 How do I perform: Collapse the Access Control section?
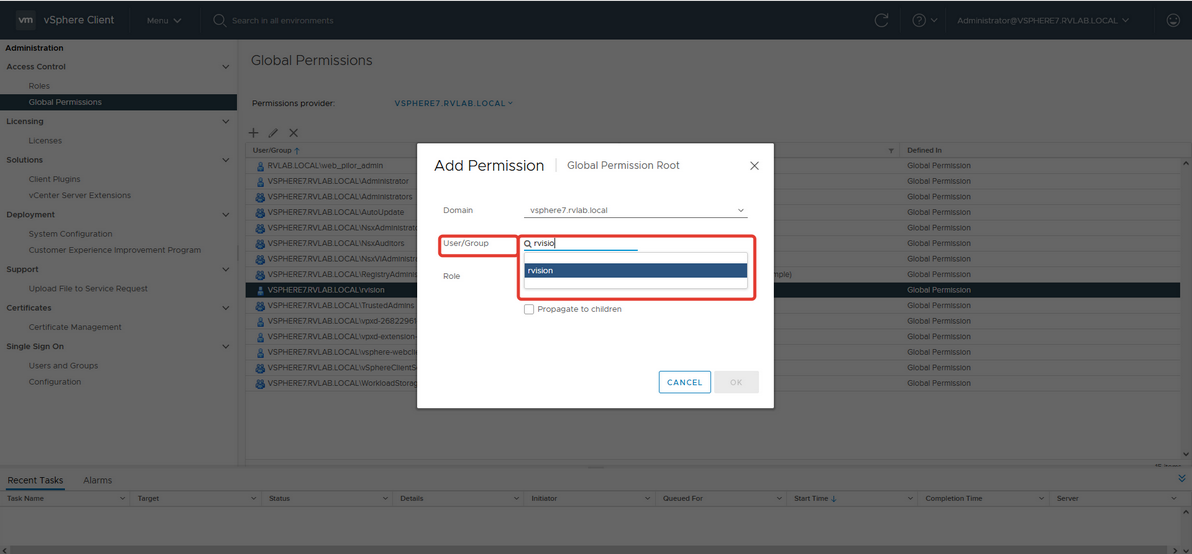click(x=225, y=67)
